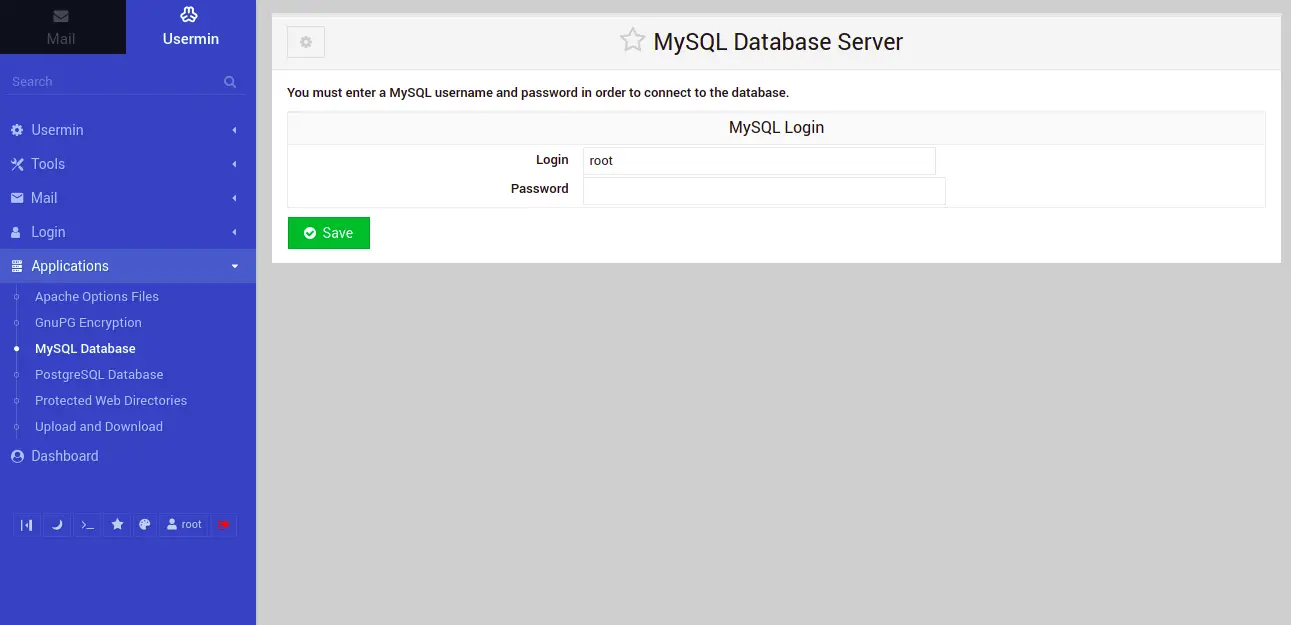The height and width of the screenshot is (625, 1291).
Task: Open GnuPG Encryption module
Action: coord(88,323)
